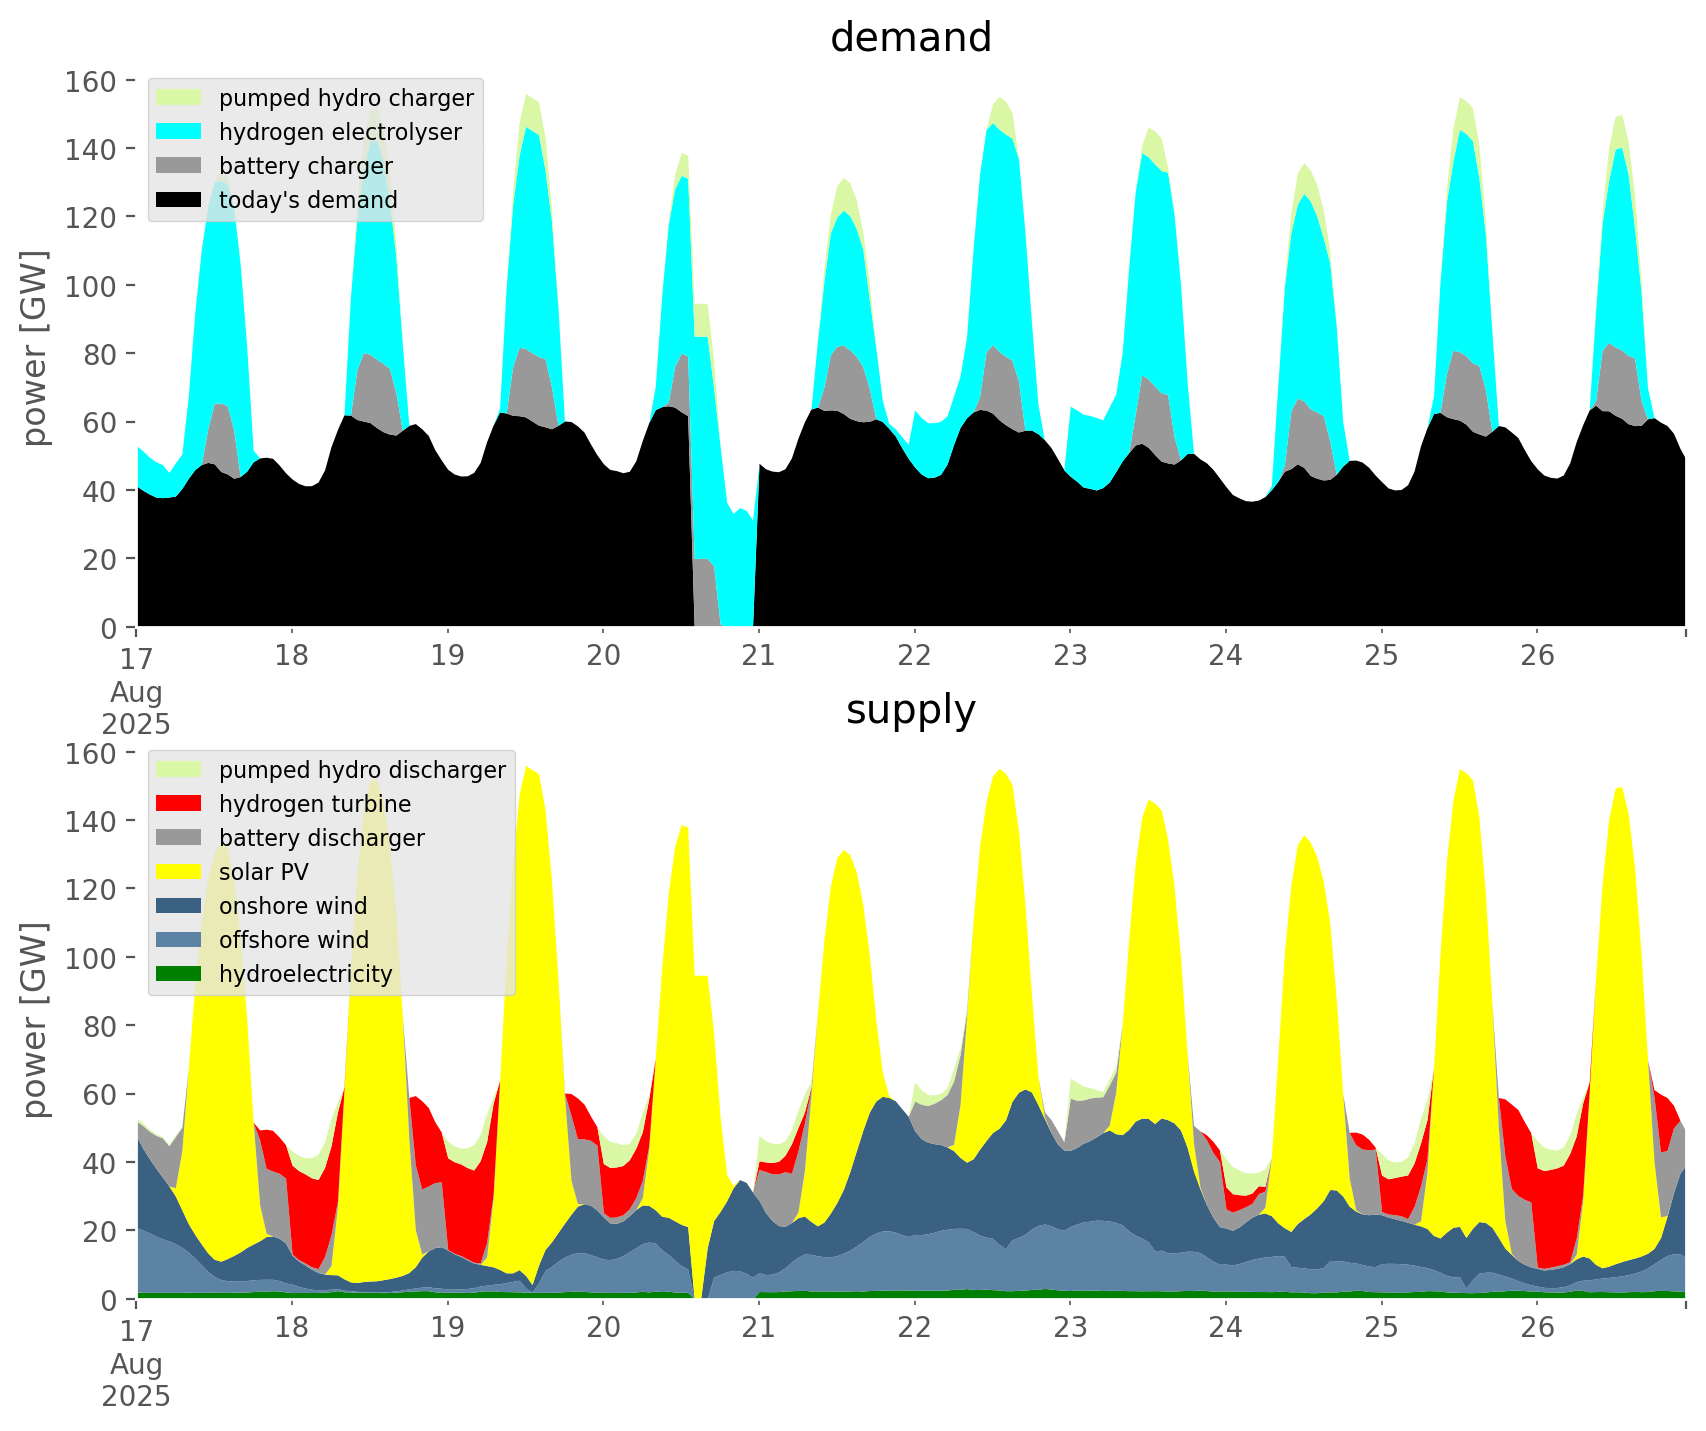This screenshot has width=1706, height=1431.
Task: Click date tick 21 on the demand chart
Action: (759, 656)
